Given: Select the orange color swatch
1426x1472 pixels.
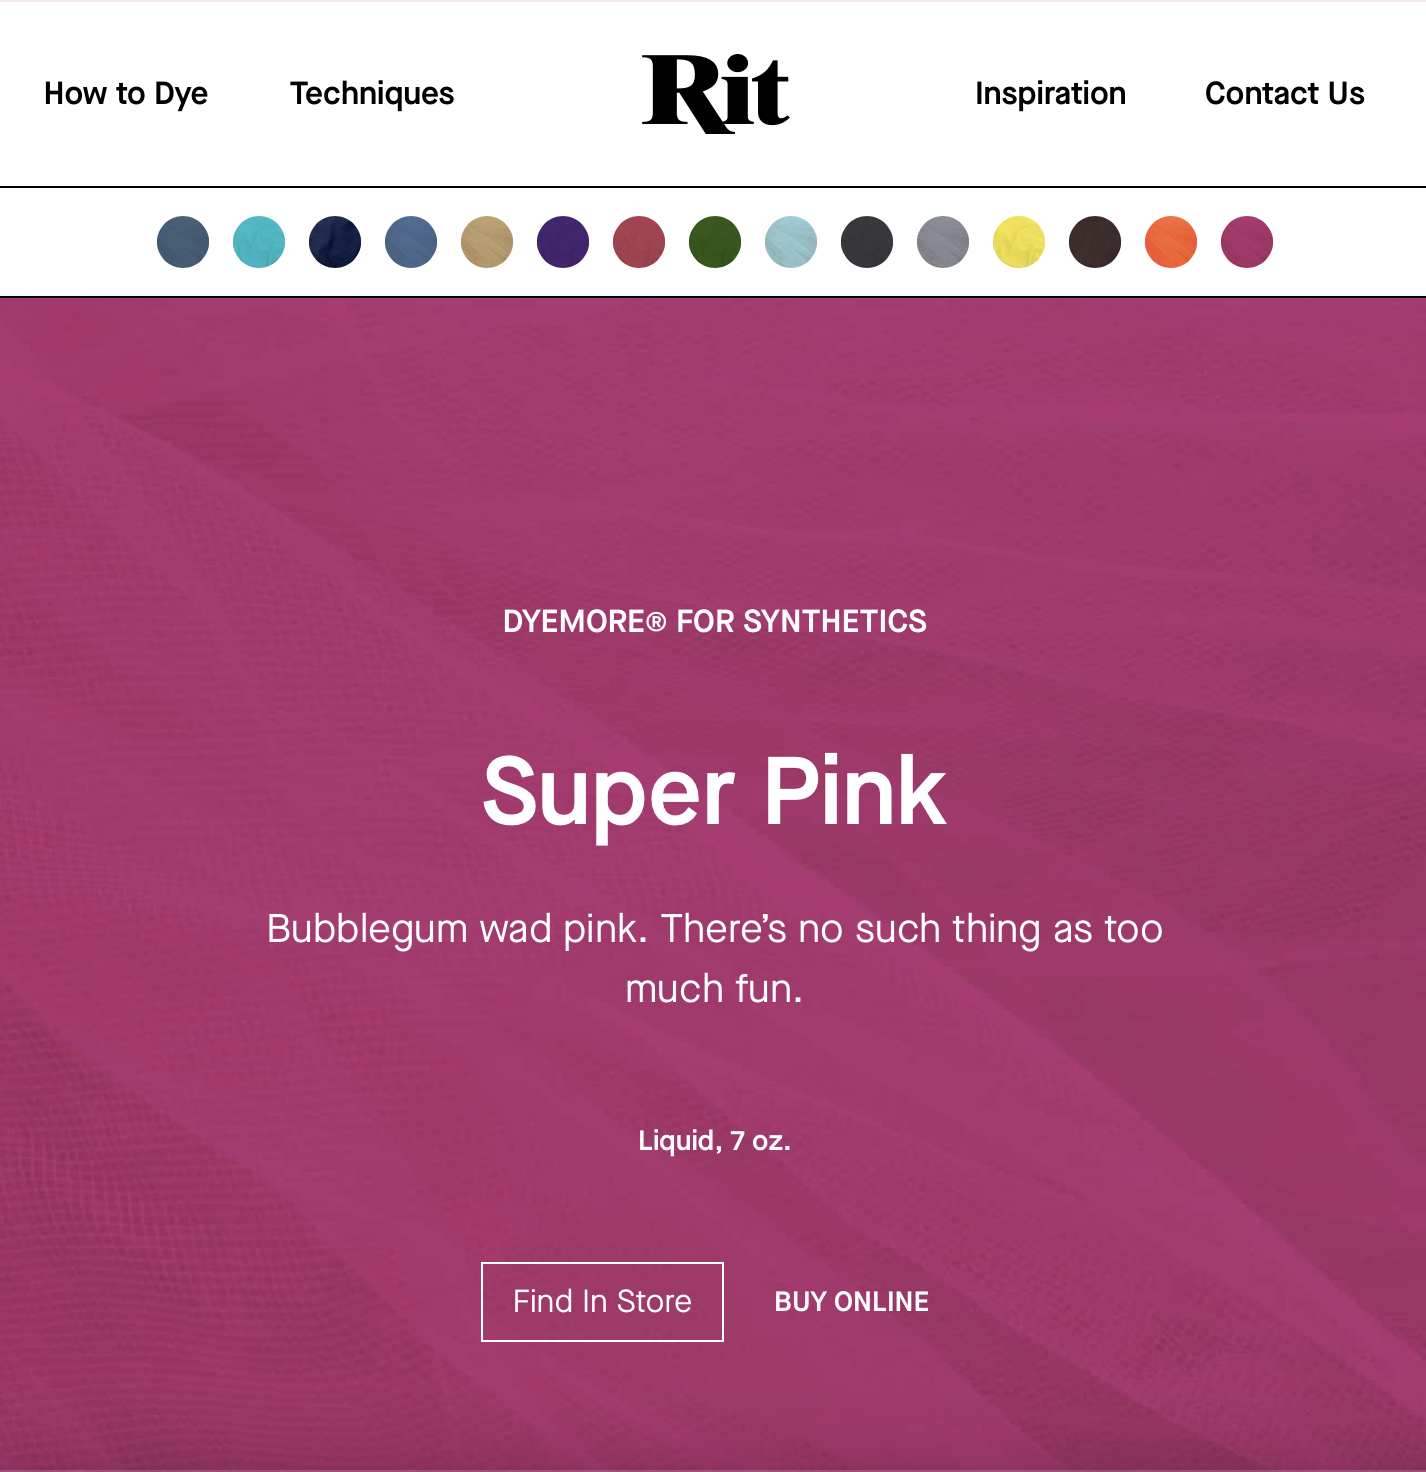Looking at the screenshot, I should (x=1171, y=242).
